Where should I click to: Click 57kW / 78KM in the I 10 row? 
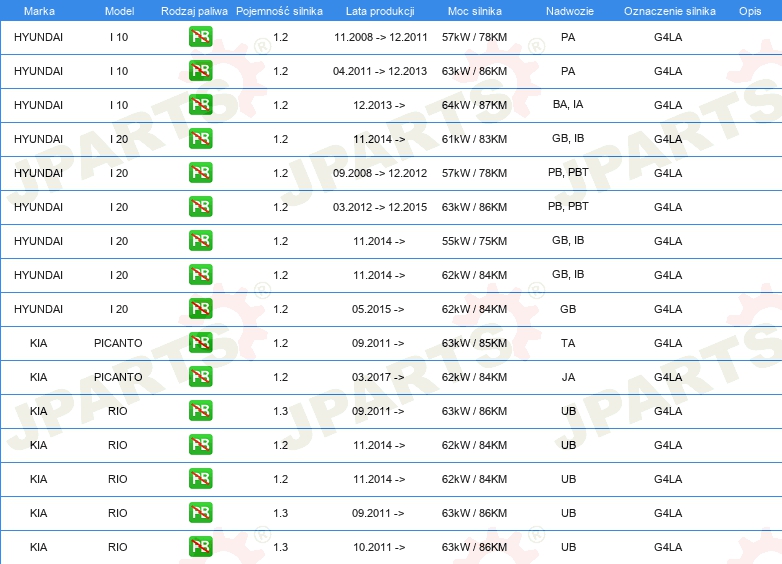pos(474,37)
